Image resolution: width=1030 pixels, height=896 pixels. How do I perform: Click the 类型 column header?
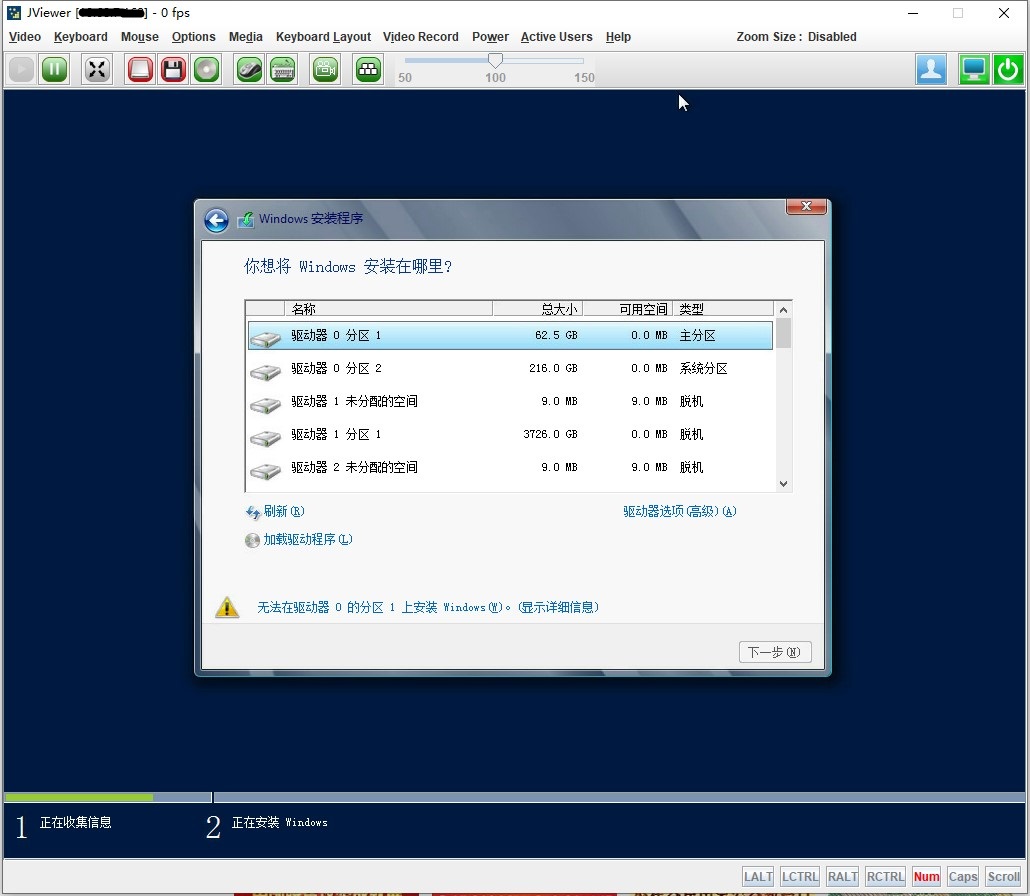pyautogui.click(x=723, y=309)
